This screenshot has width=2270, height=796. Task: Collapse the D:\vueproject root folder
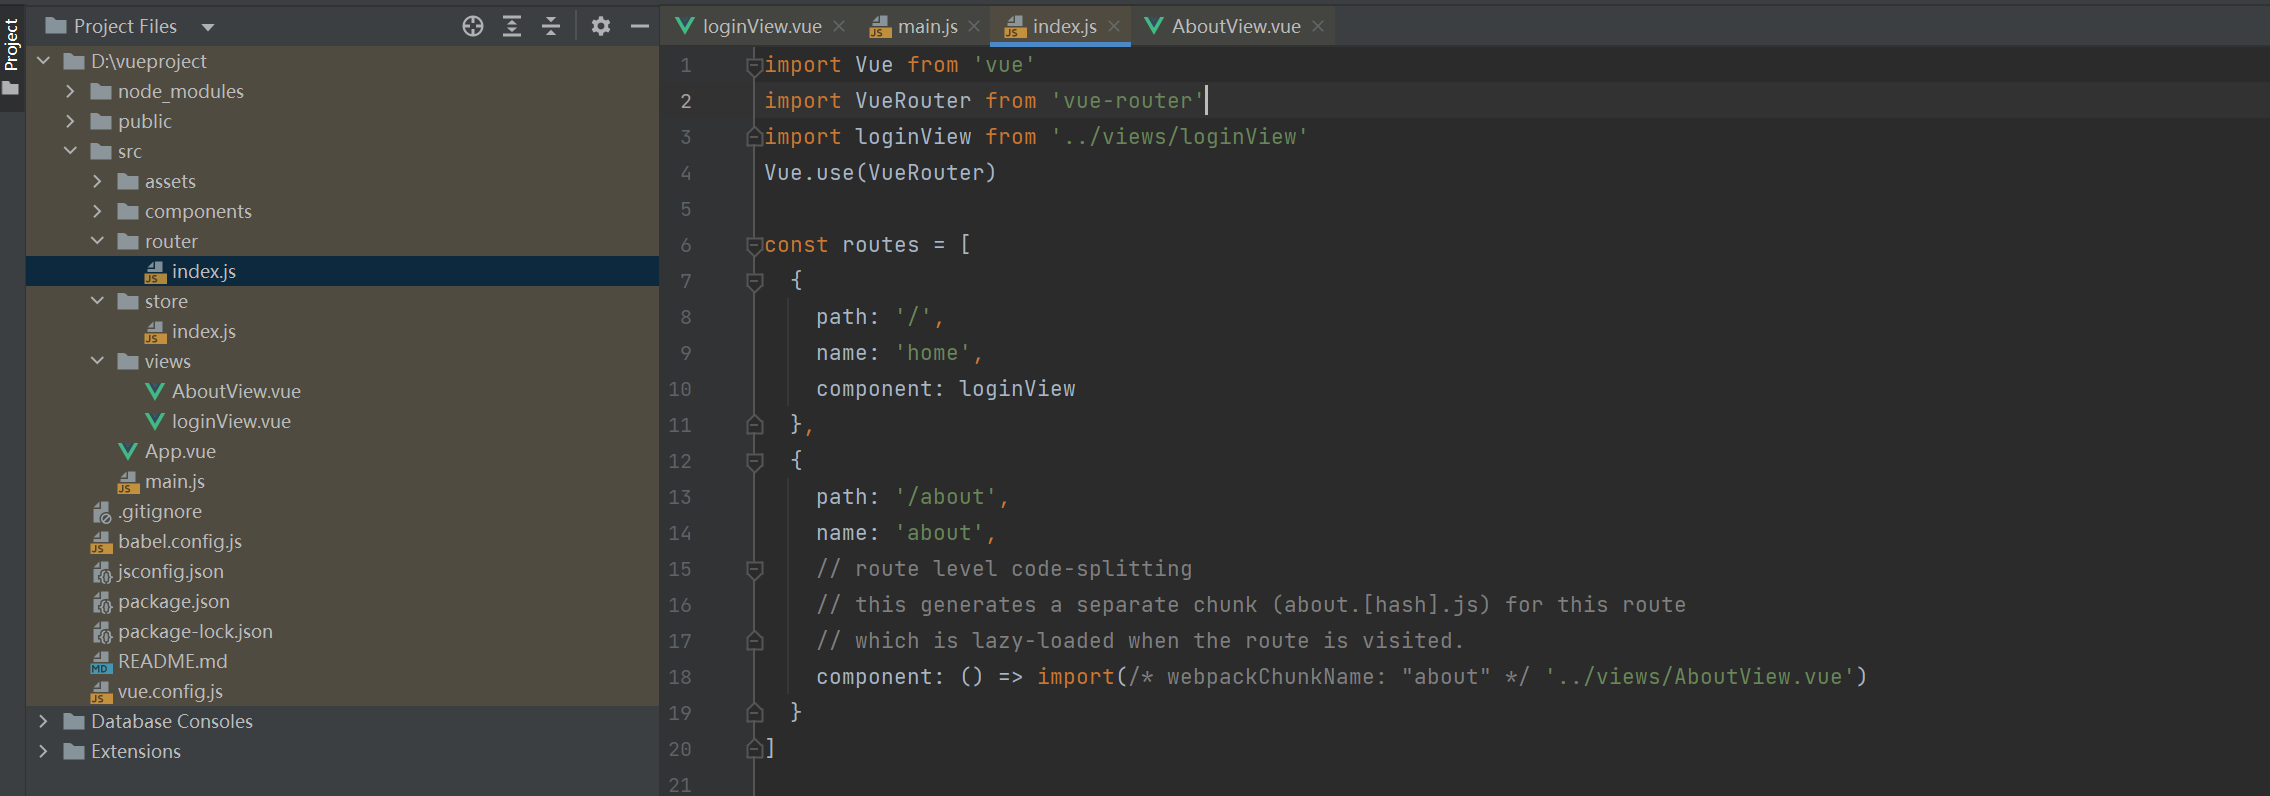pyautogui.click(x=44, y=61)
